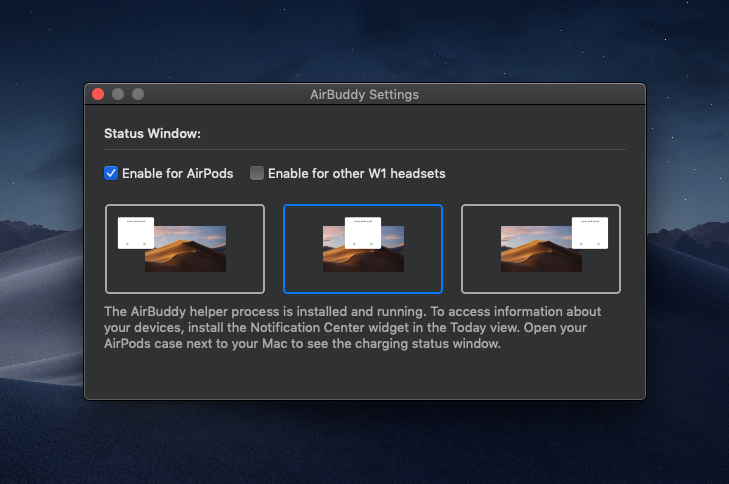Image resolution: width=729 pixels, height=484 pixels.
Task: Select the top-left status window position thumbnail
Action: [x=185, y=249]
